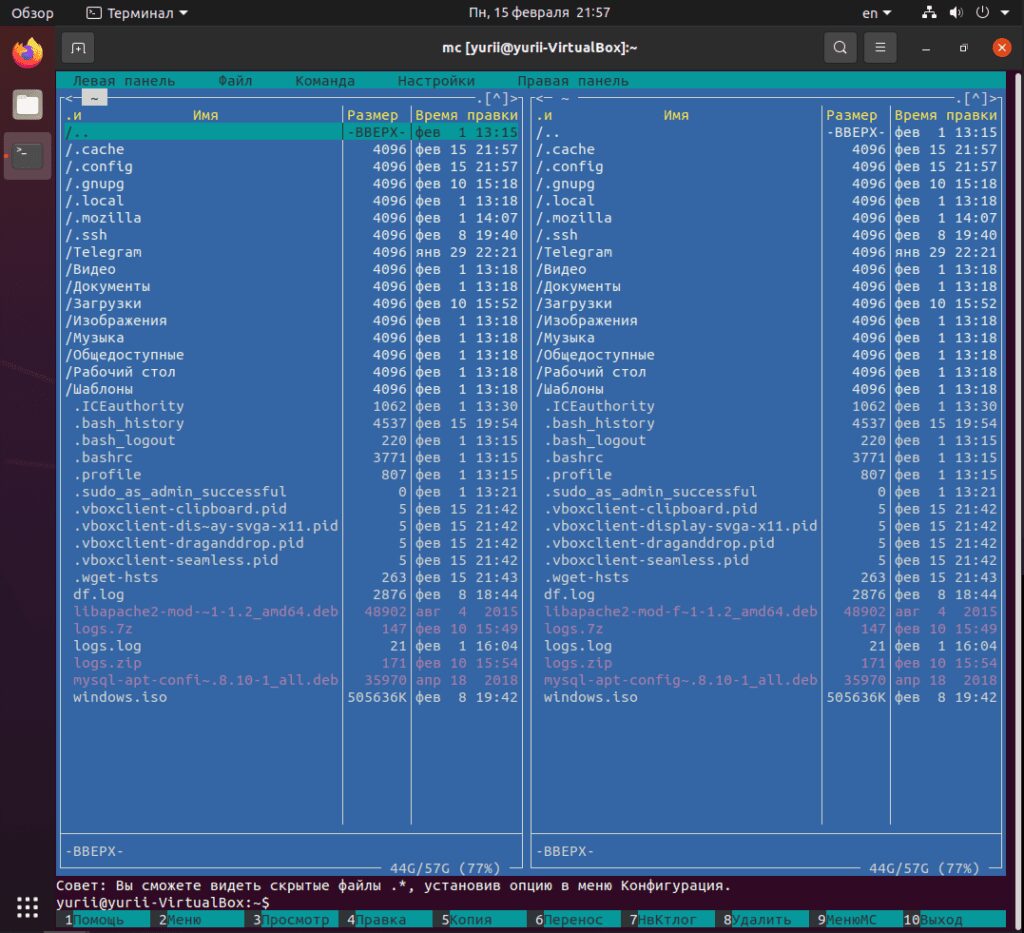Open the Files app in the dock
This screenshot has width=1024, height=933.
point(27,104)
